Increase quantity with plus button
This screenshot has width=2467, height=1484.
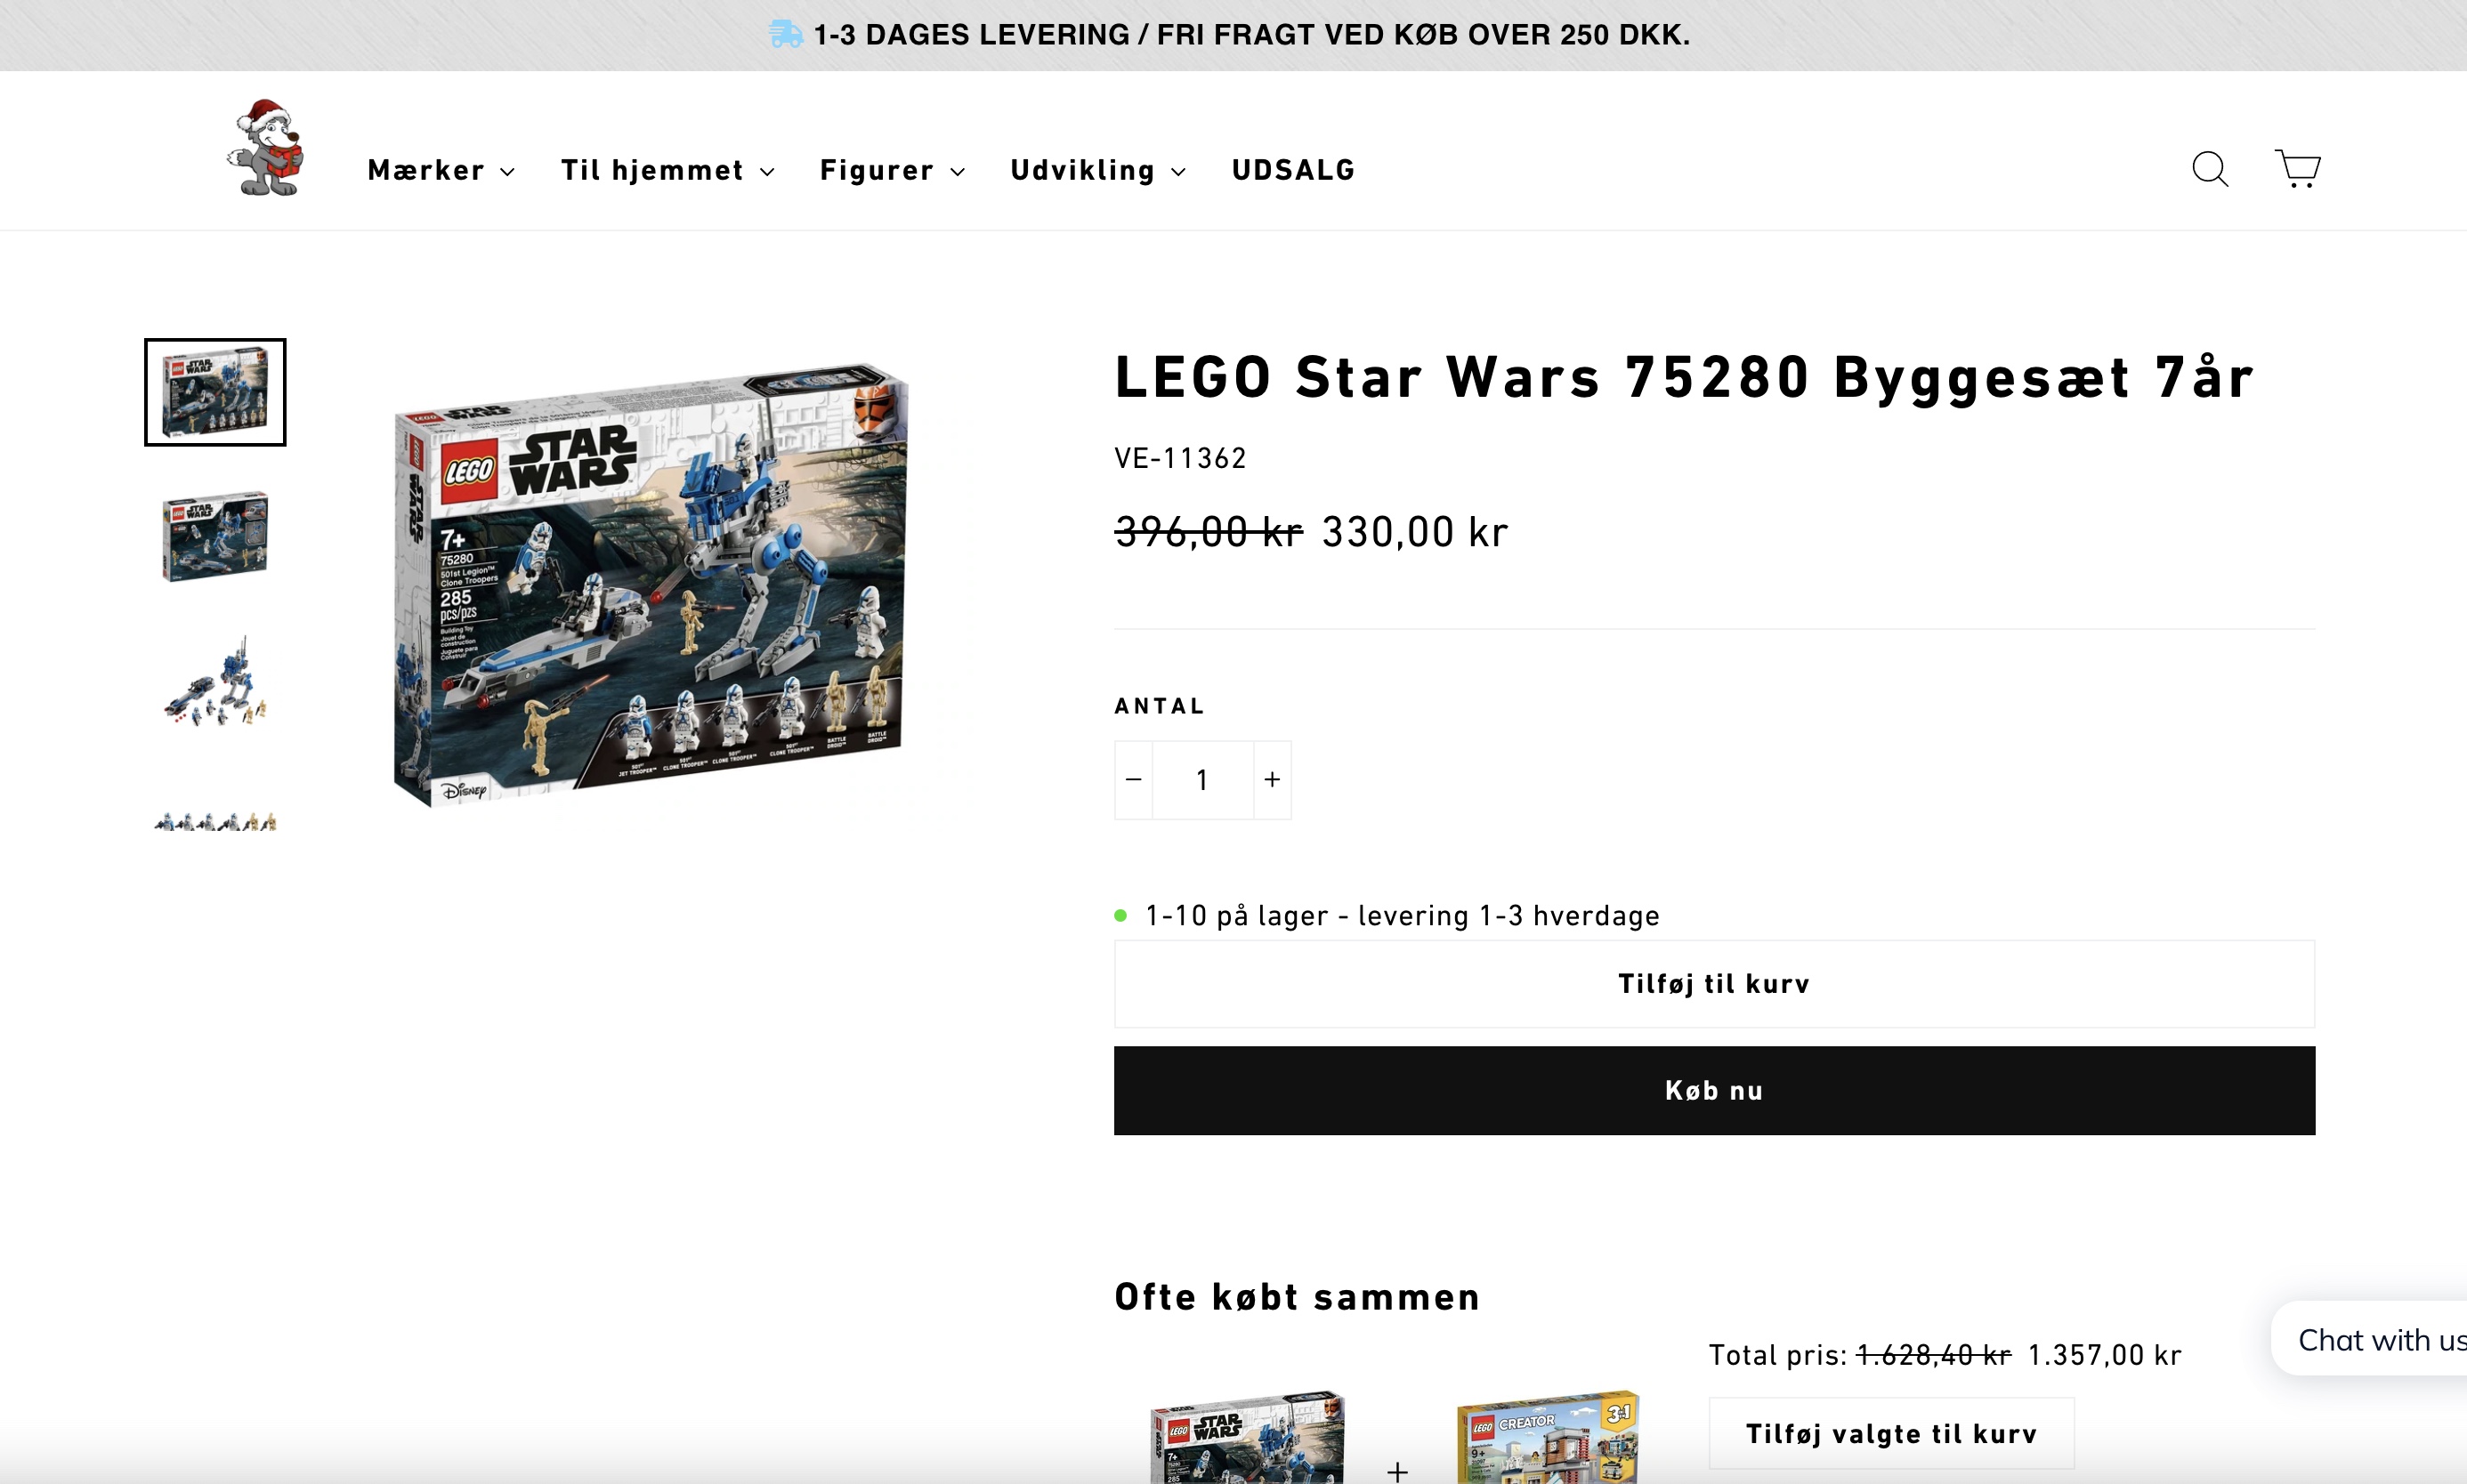(1272, 780)
